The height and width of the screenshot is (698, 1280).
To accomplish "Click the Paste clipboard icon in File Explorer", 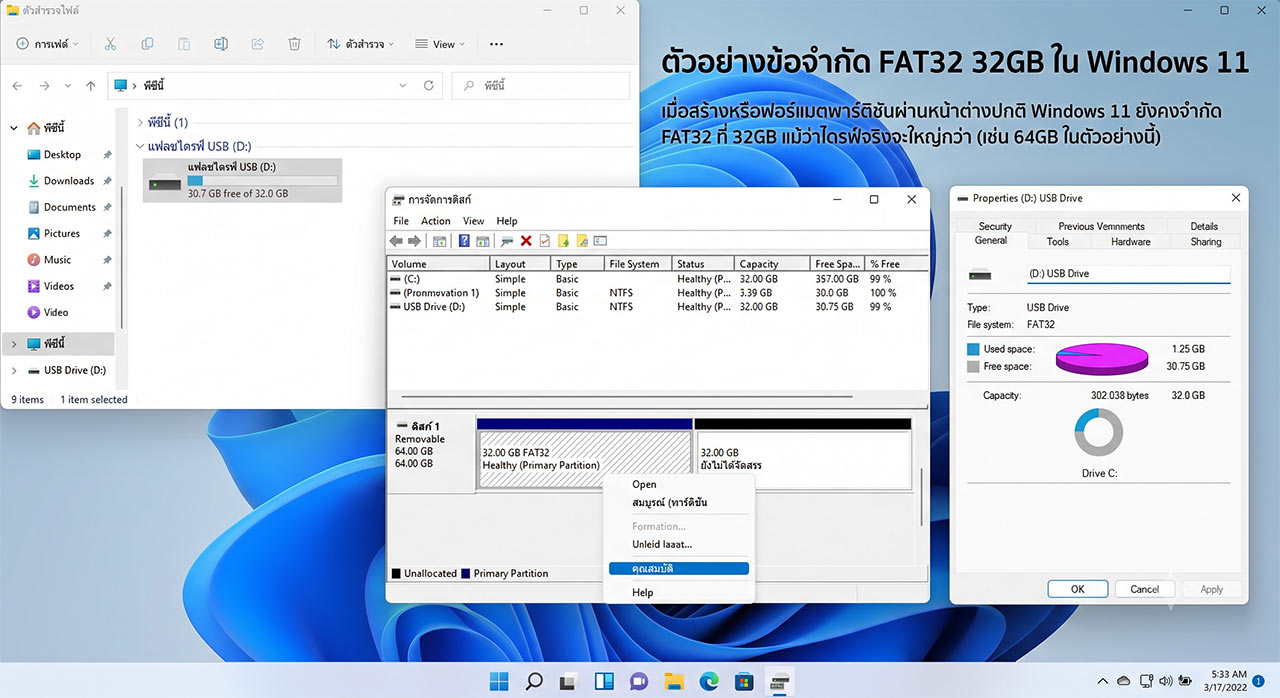I will coord(184,44).
